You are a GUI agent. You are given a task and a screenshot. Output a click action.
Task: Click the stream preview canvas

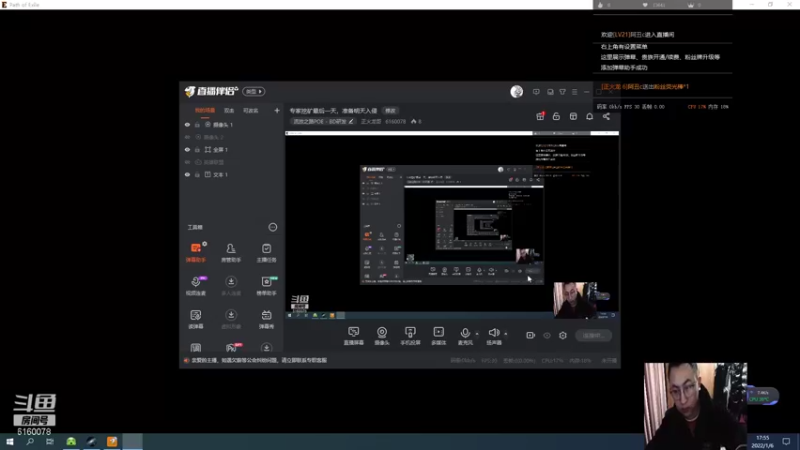[x=452, y=226]
